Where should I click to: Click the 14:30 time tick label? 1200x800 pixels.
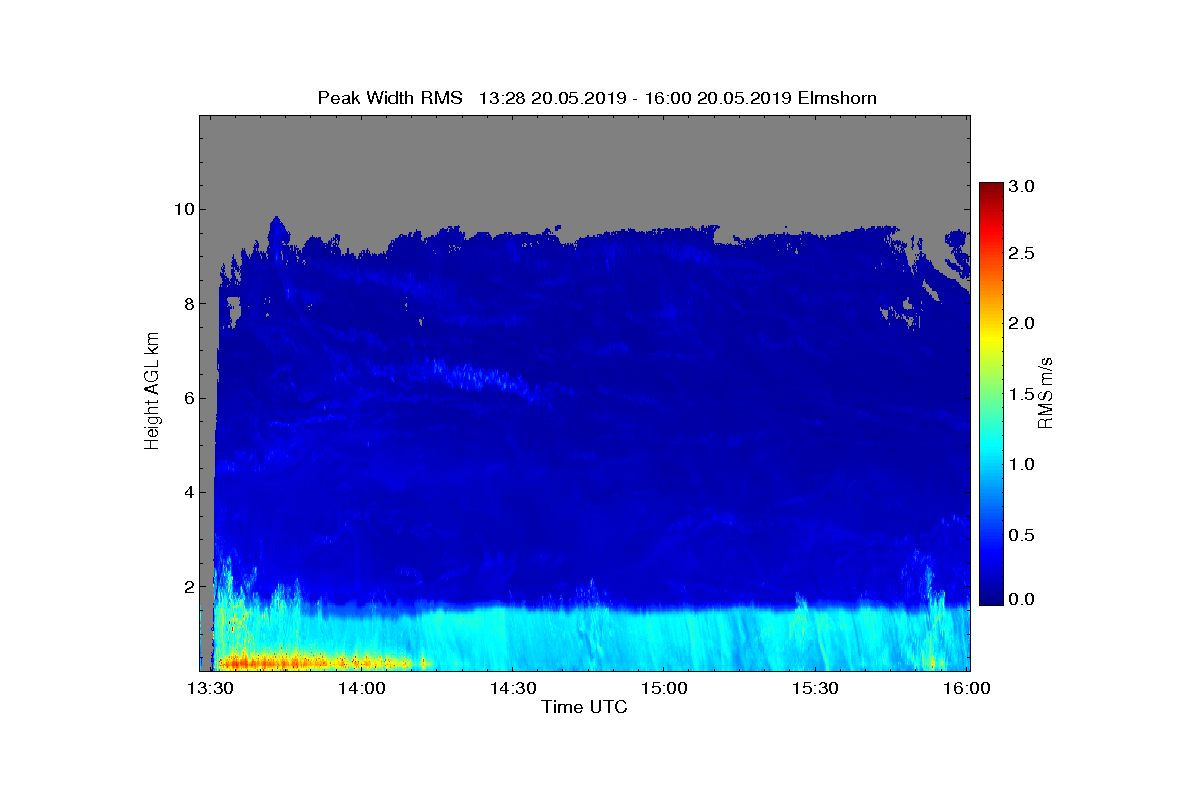[x=513, y=689]
